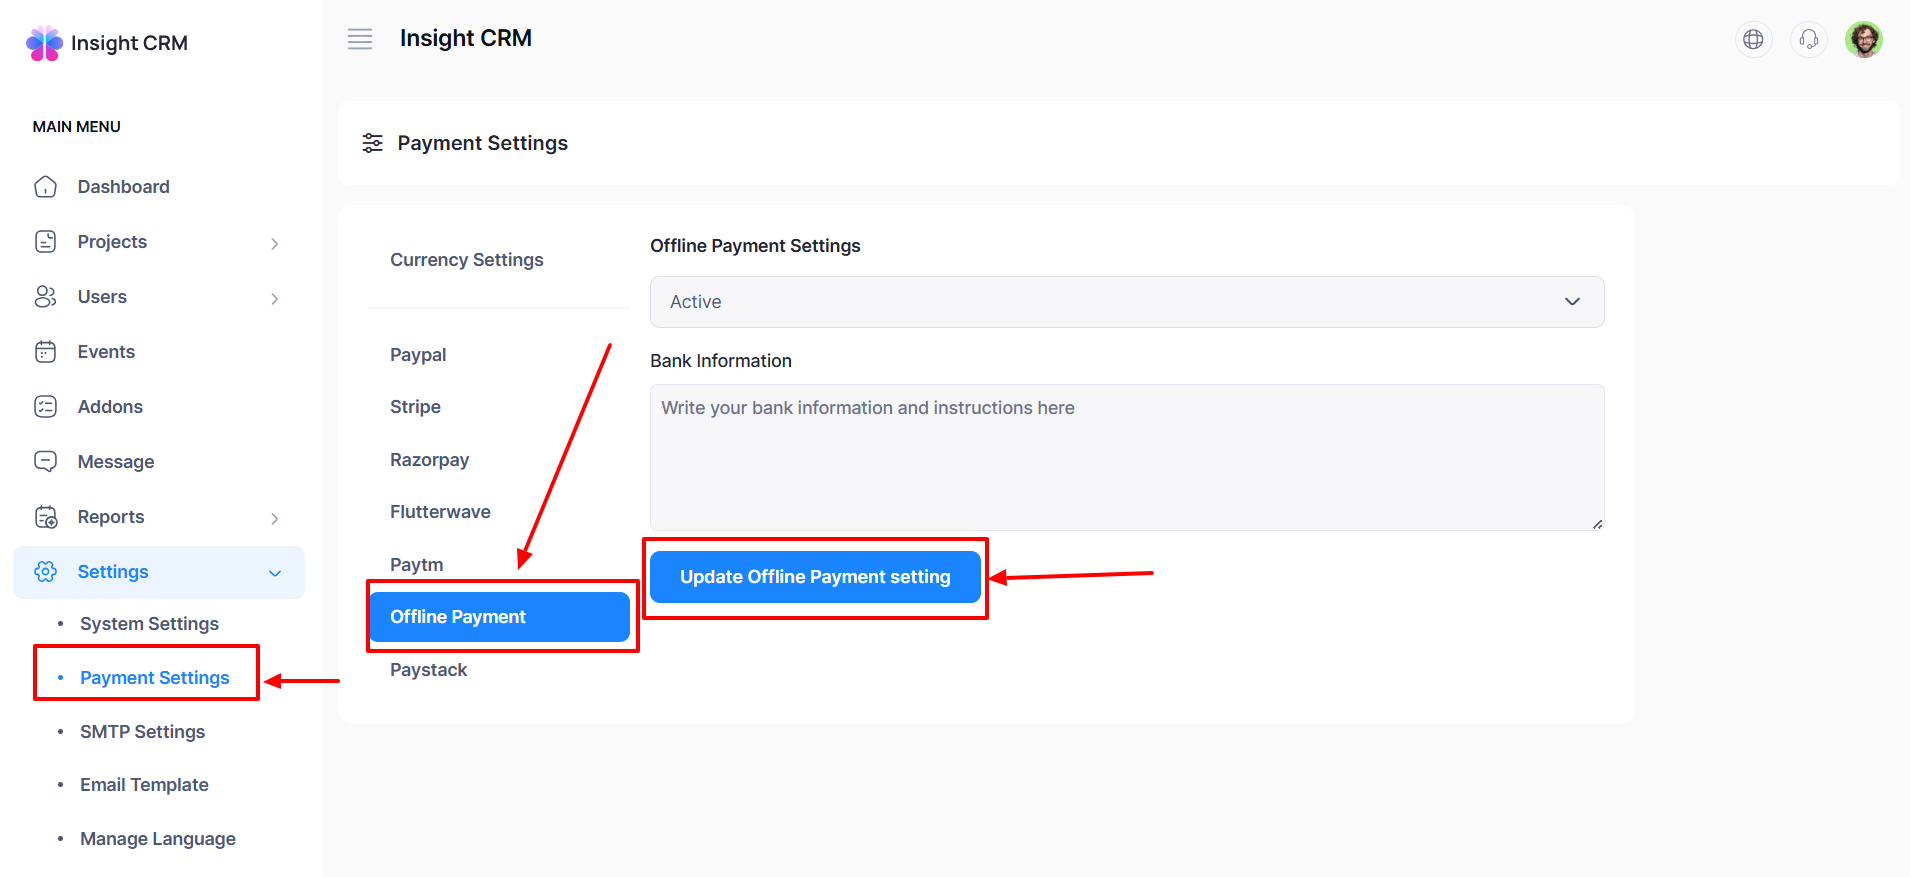Open the Paystack tab
Screen dimensions: 1910x877
(x=428, y=670)
